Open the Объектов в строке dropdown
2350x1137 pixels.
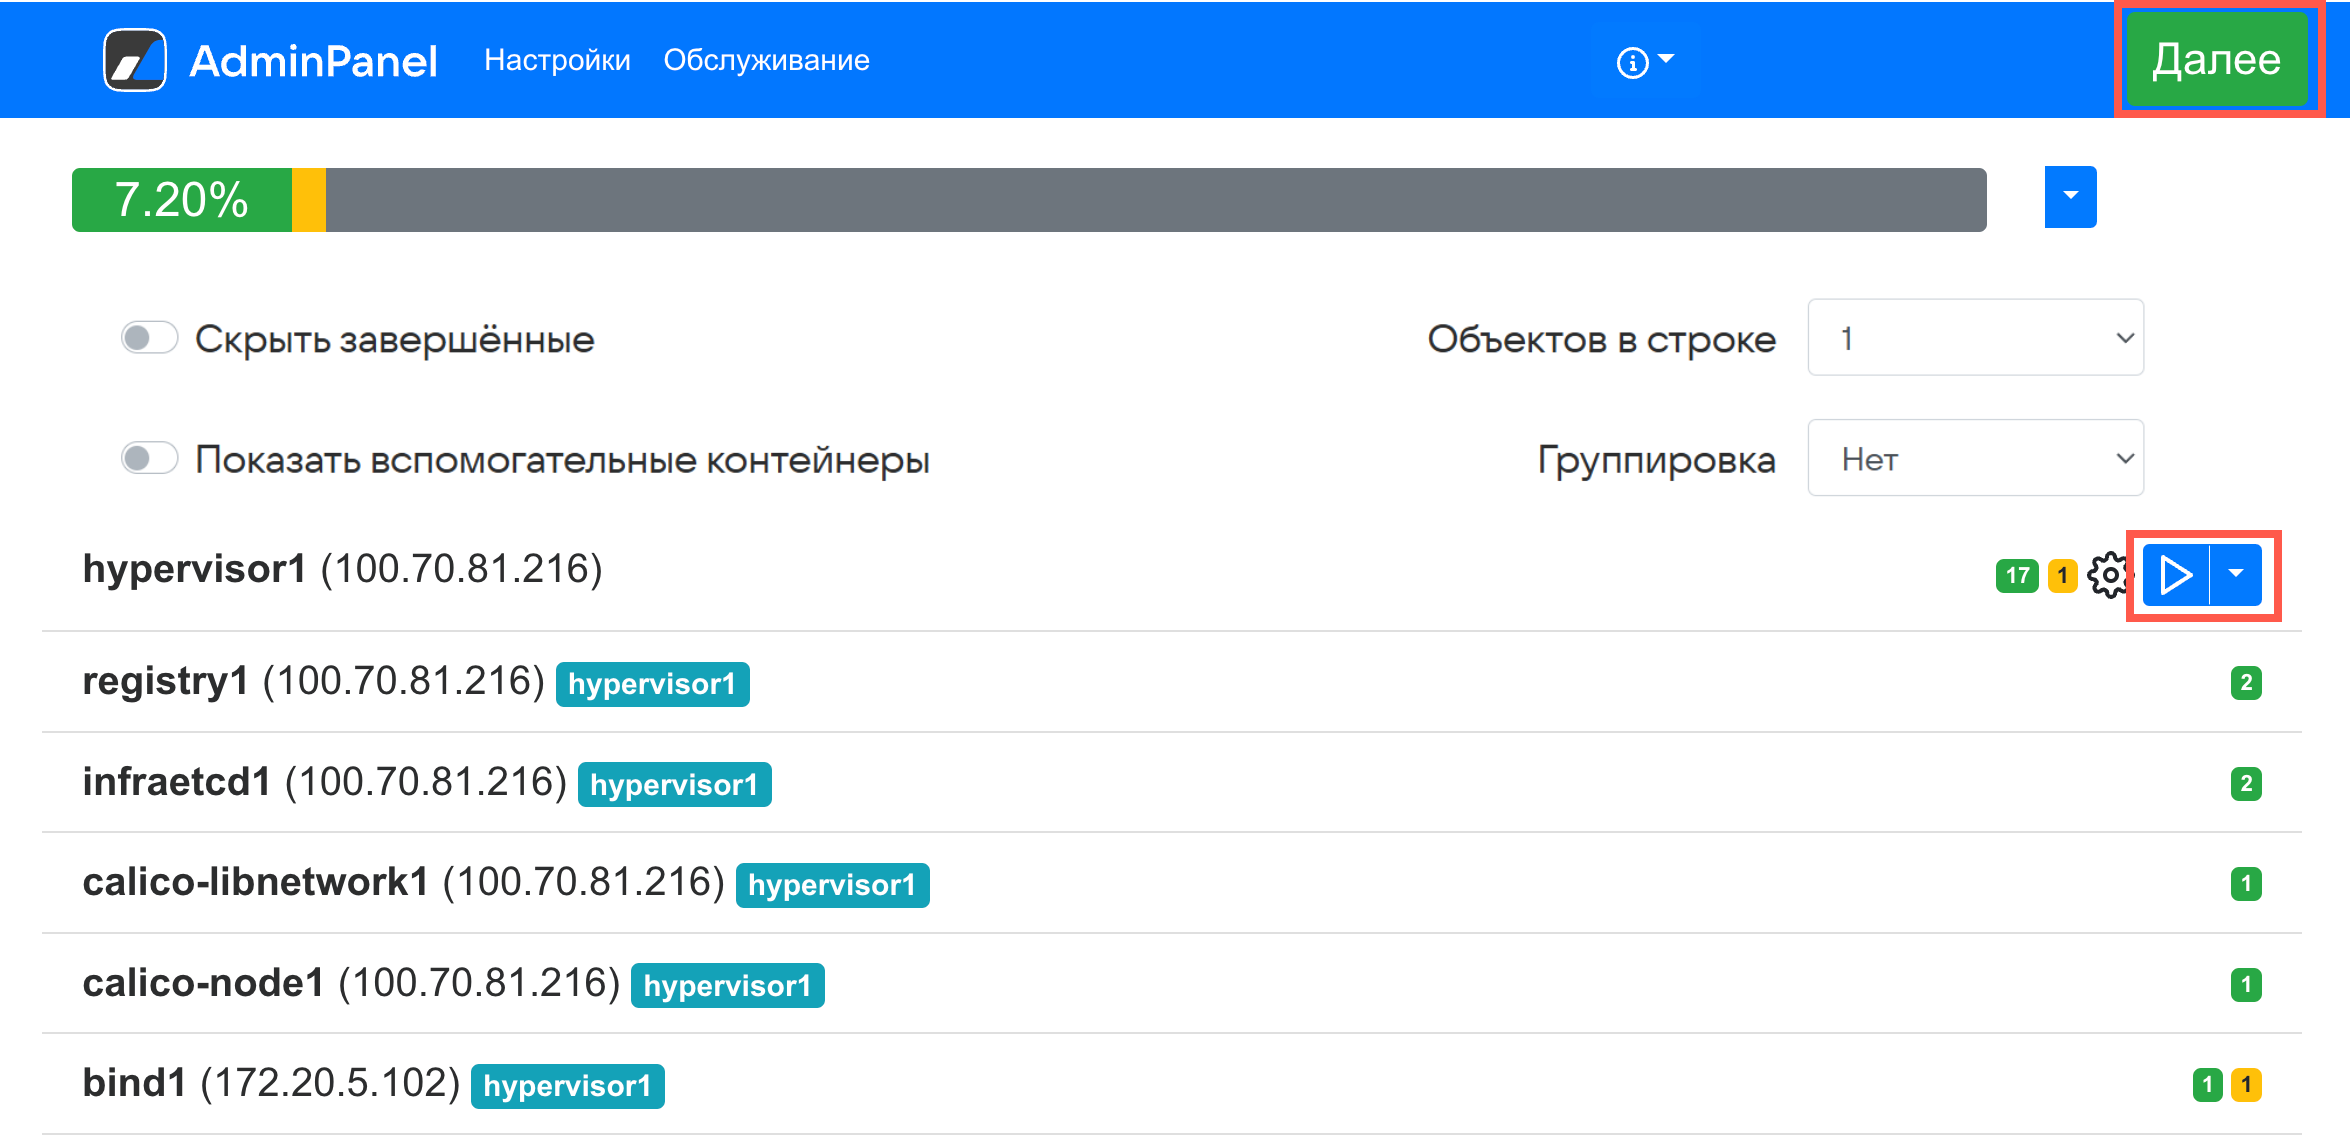click(1975, 338)
